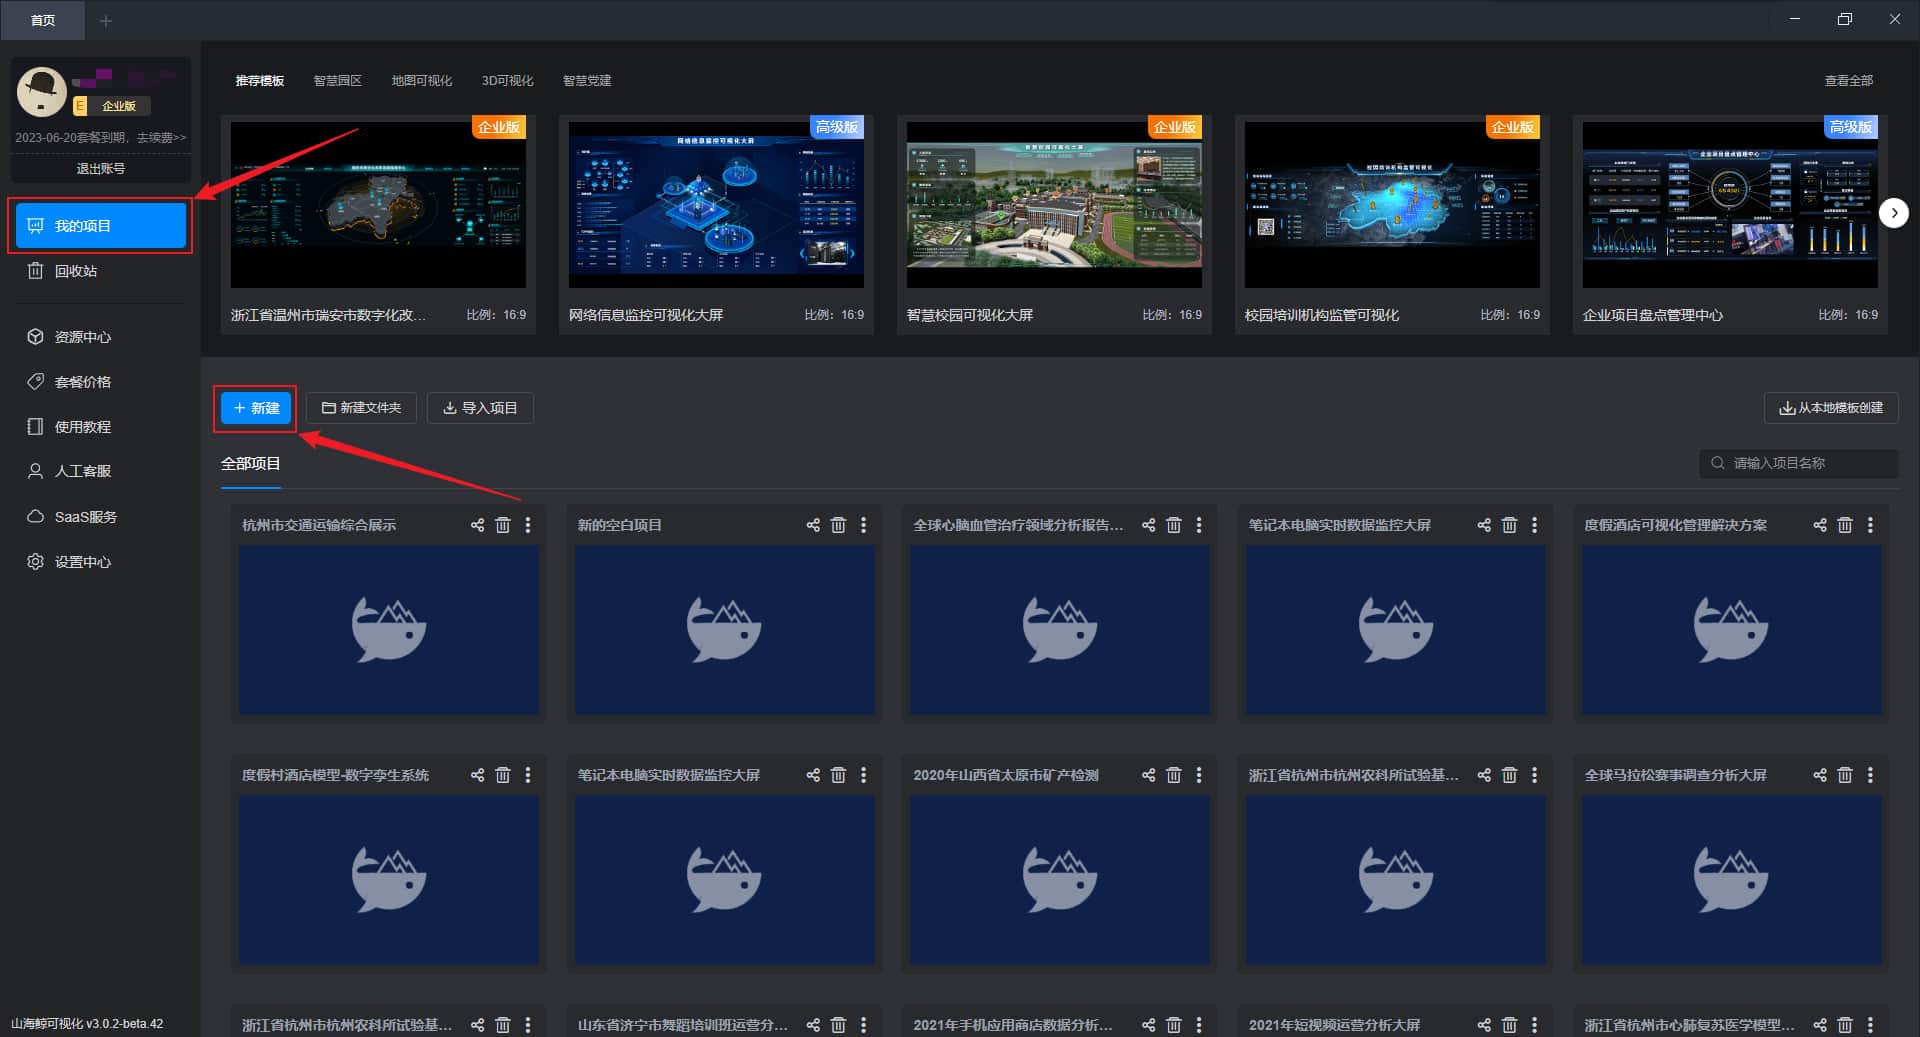Open the 网络信息监控可视化大屏 template thumbnail
The image size is (1920, 1037).
click(x=716, y=203)
